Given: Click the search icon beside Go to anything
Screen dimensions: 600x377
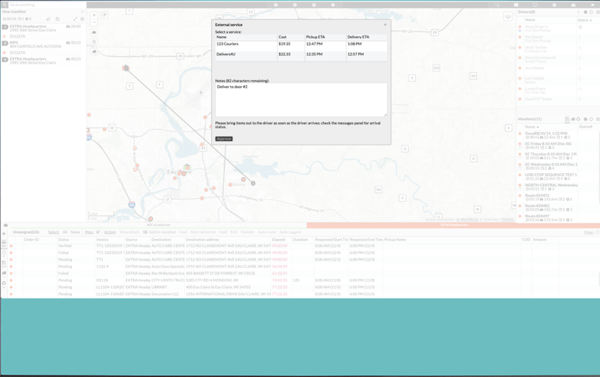Looking at the screenshot, I should click(x=5, y=5).
